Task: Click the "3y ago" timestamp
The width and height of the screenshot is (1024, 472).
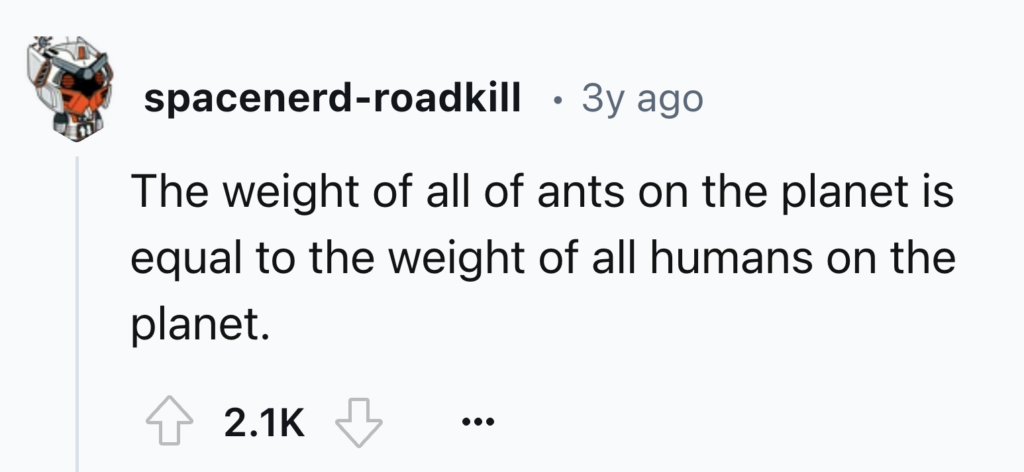Action: tap(642, 99)
